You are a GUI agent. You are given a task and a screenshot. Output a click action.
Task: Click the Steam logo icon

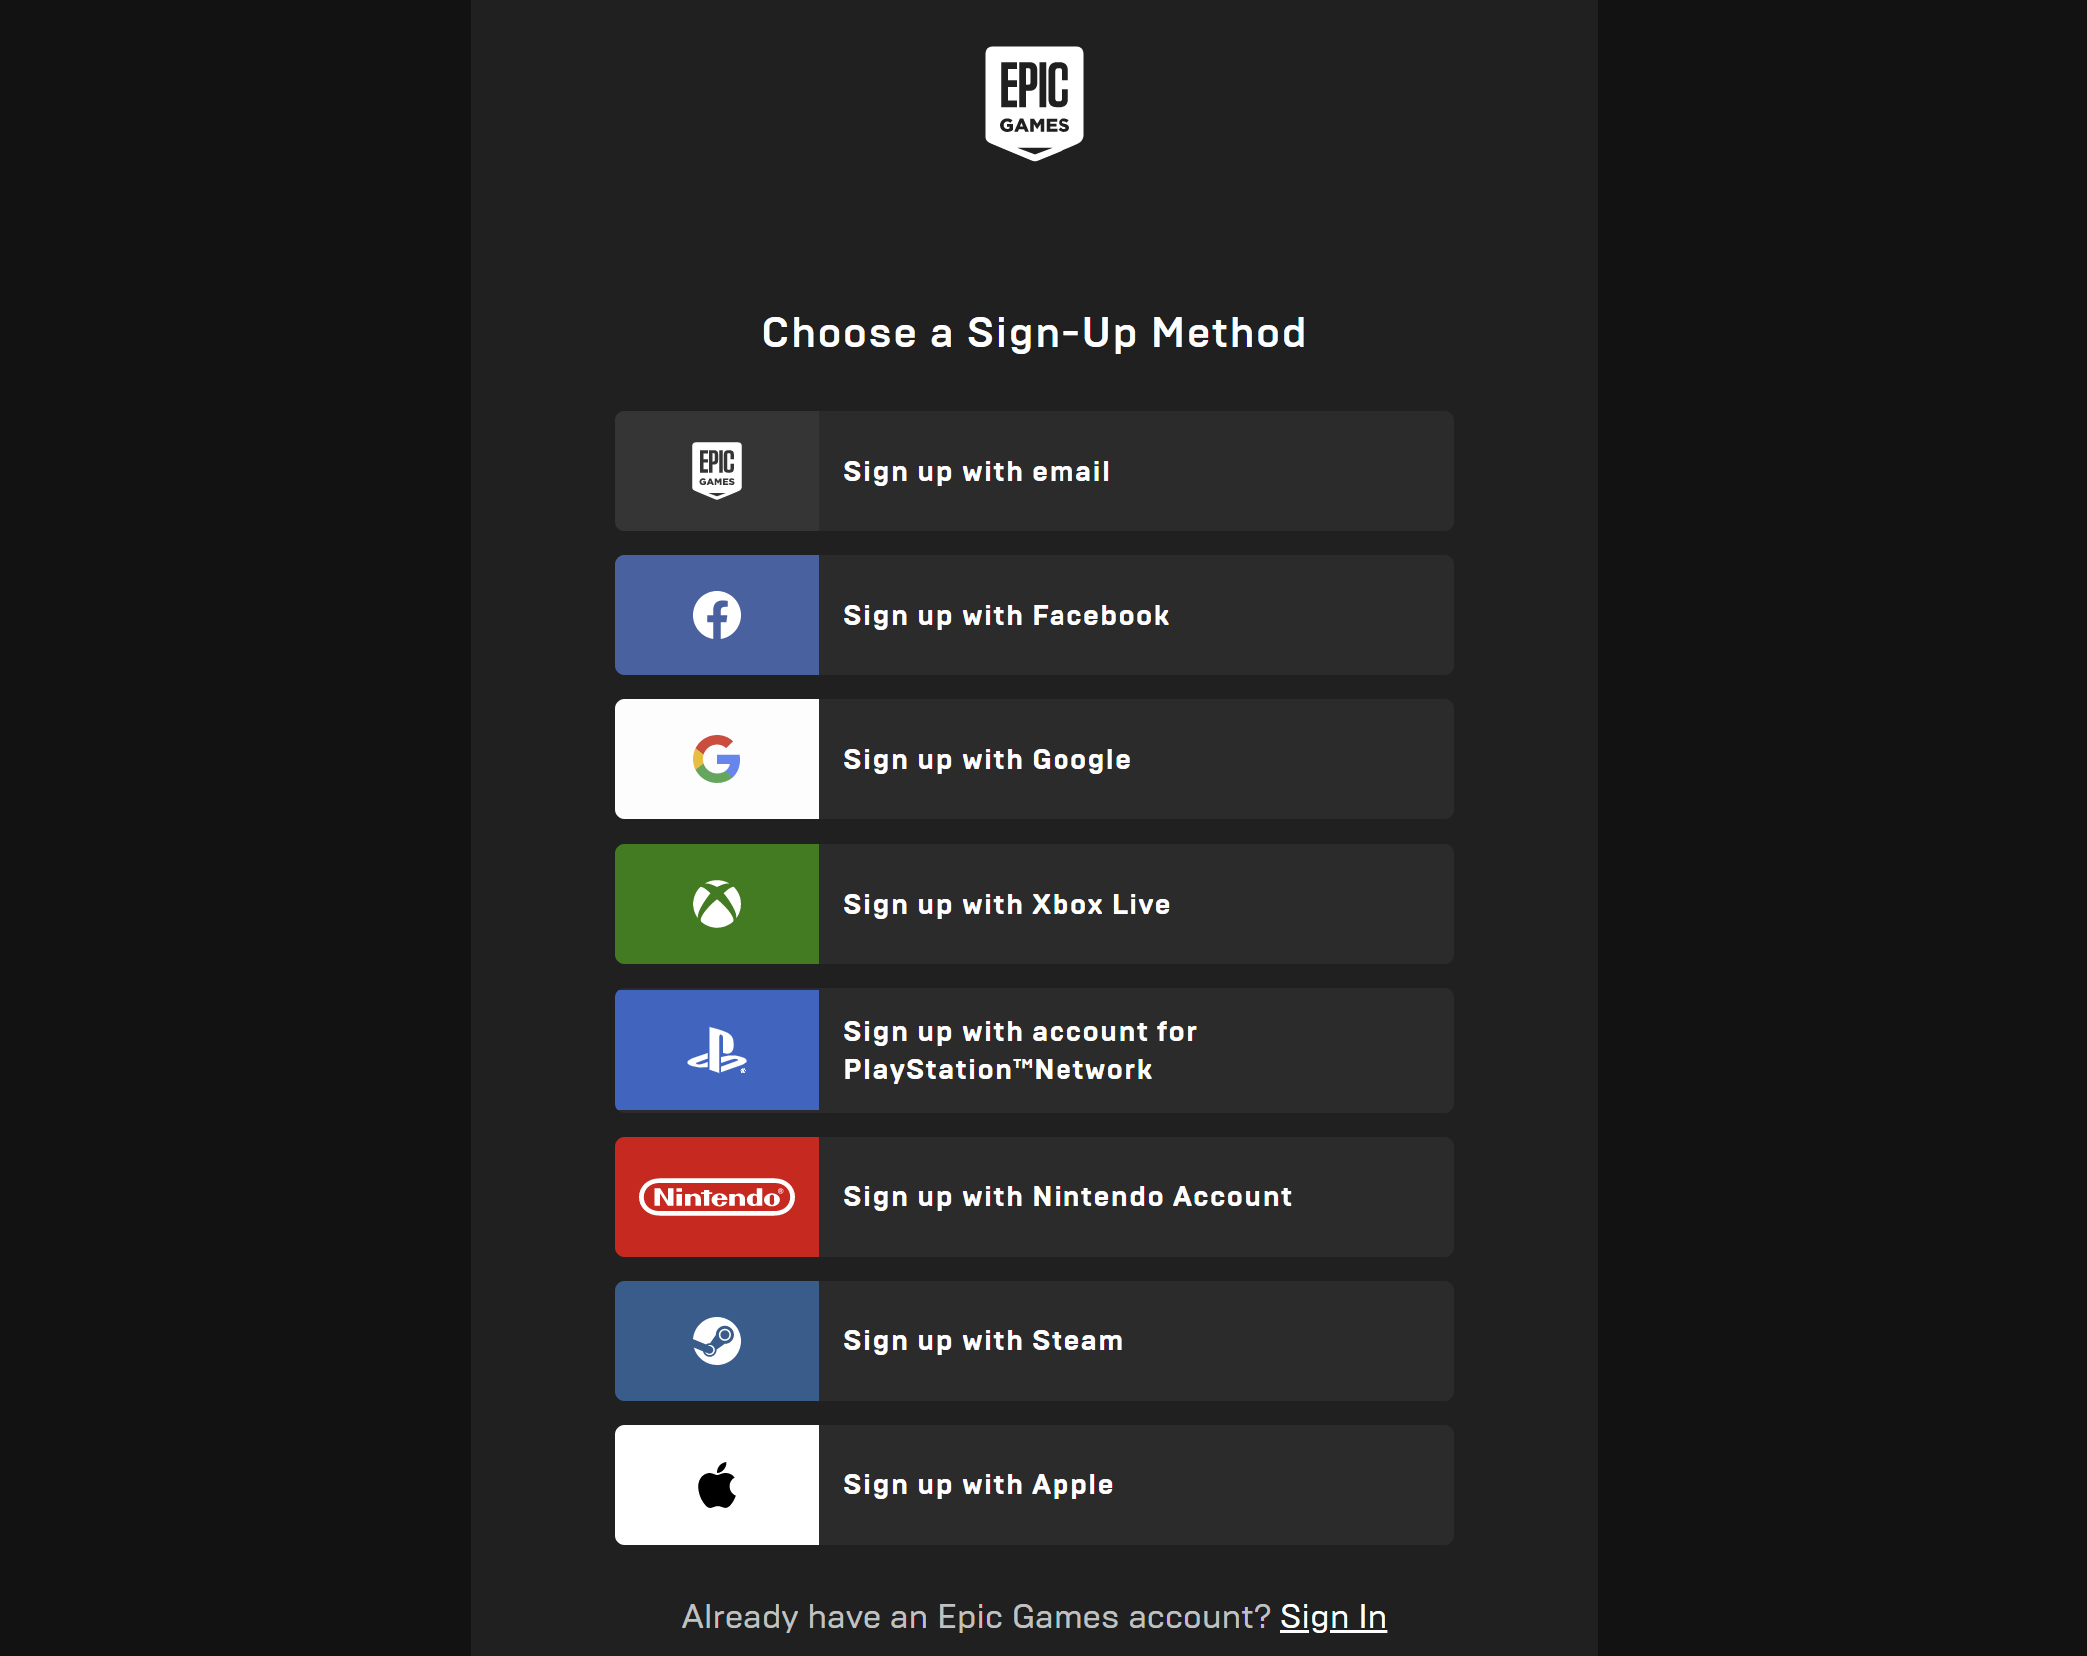717,1341
